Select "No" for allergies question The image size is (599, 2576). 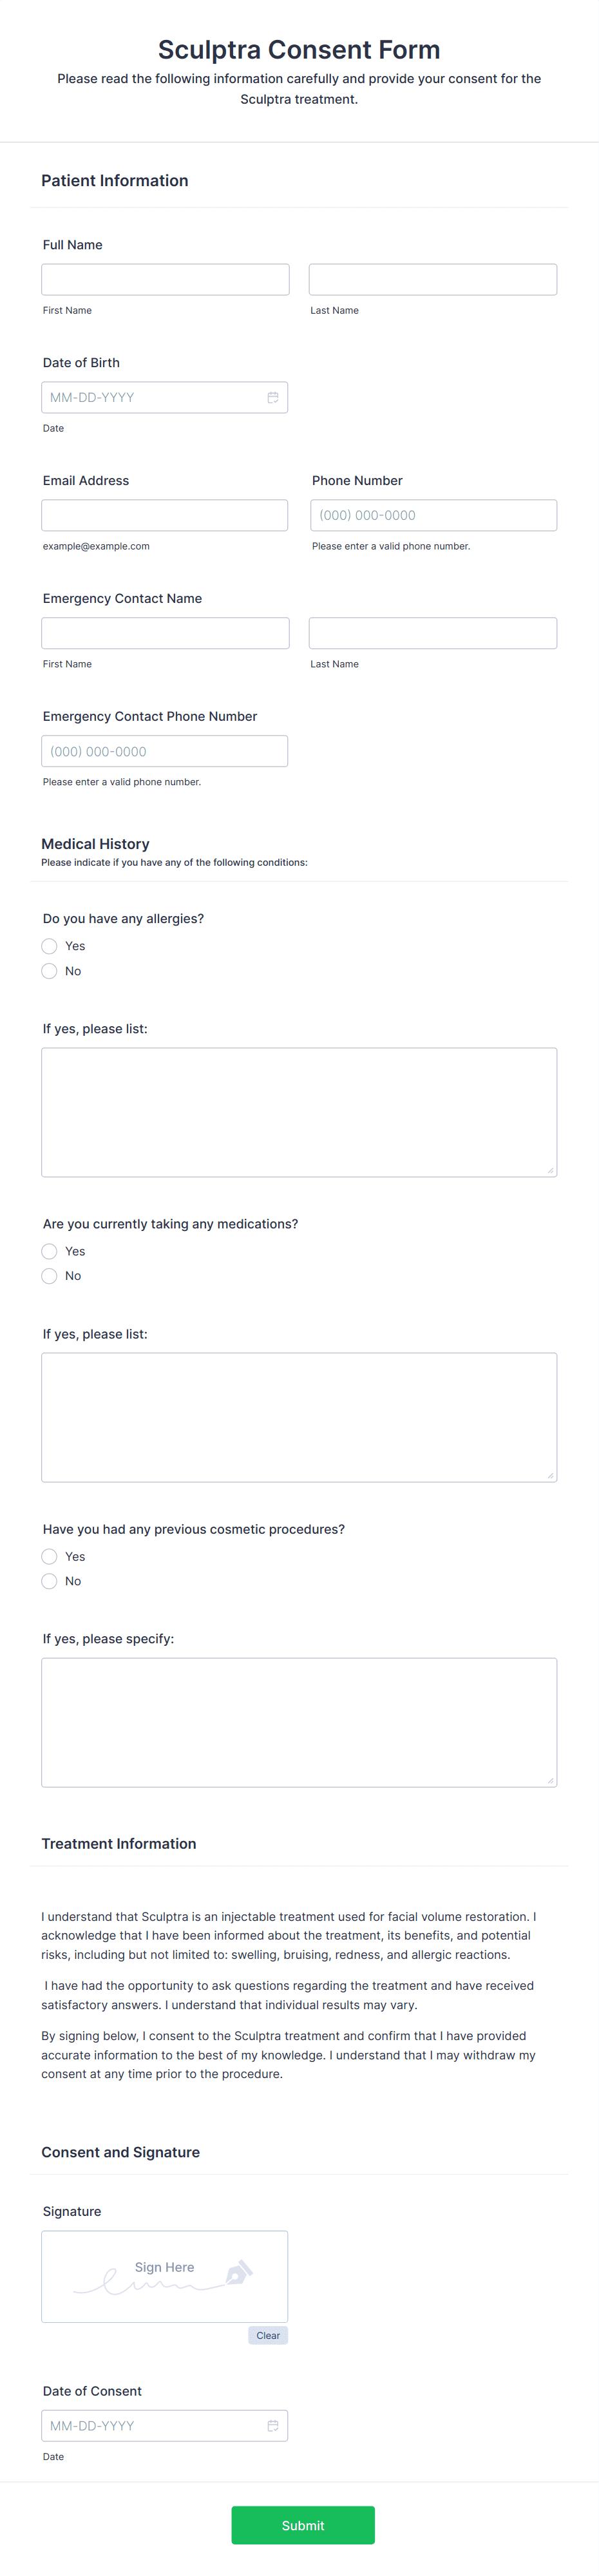pos(49,971)
